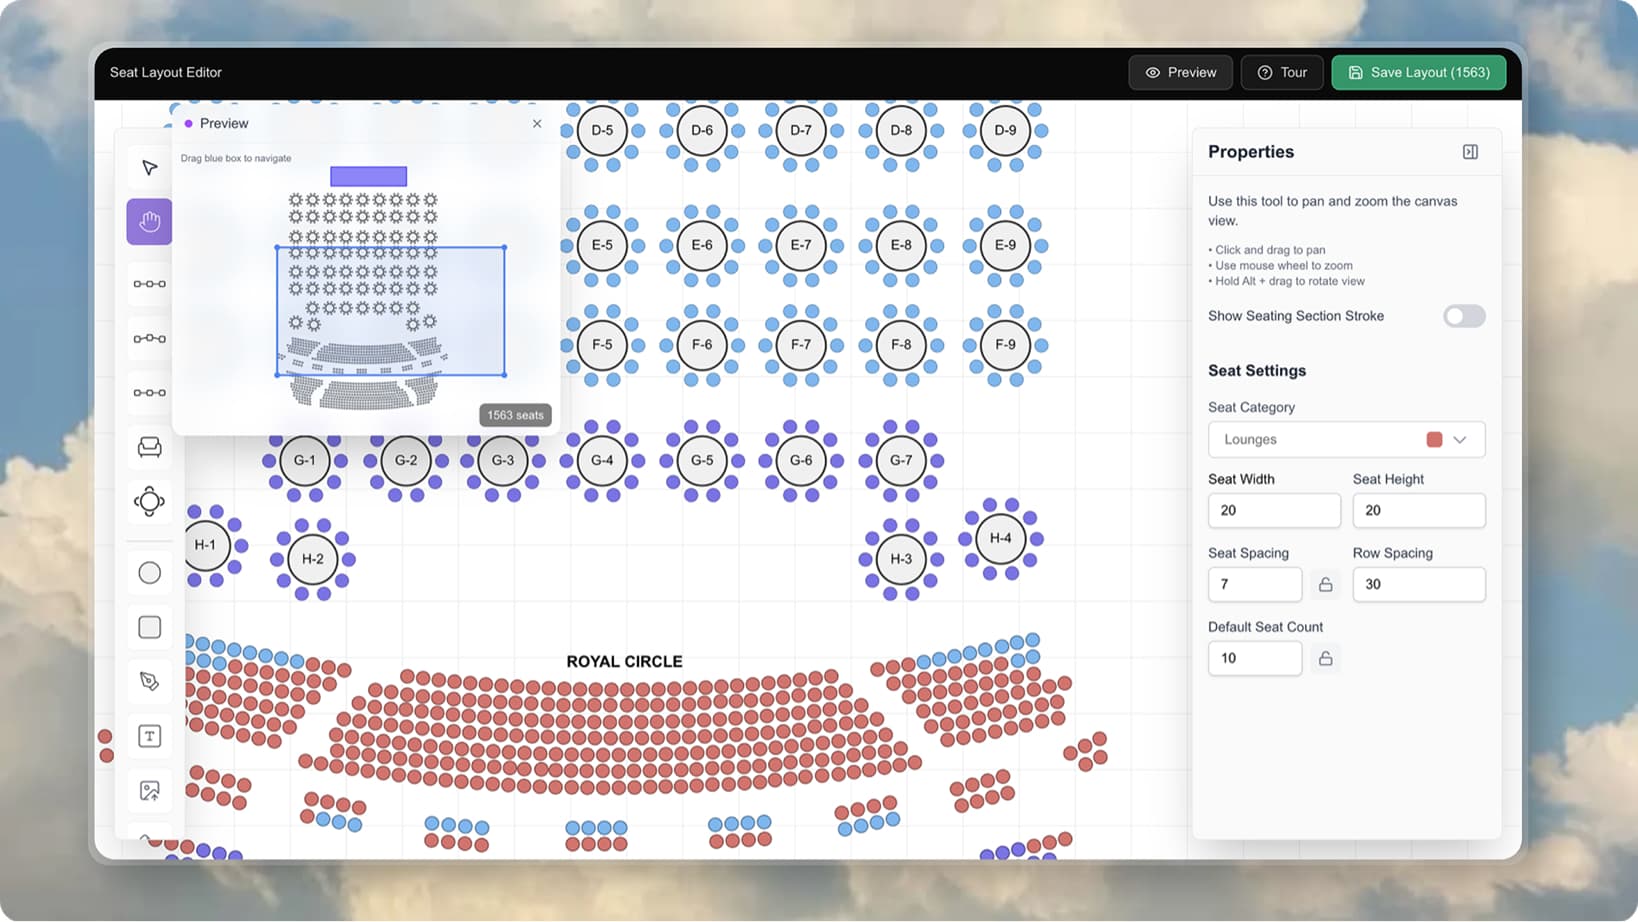Unlock the Seat Spacing lock
The width and height of the screenshot is (1638, 922).
point(1326,584)
